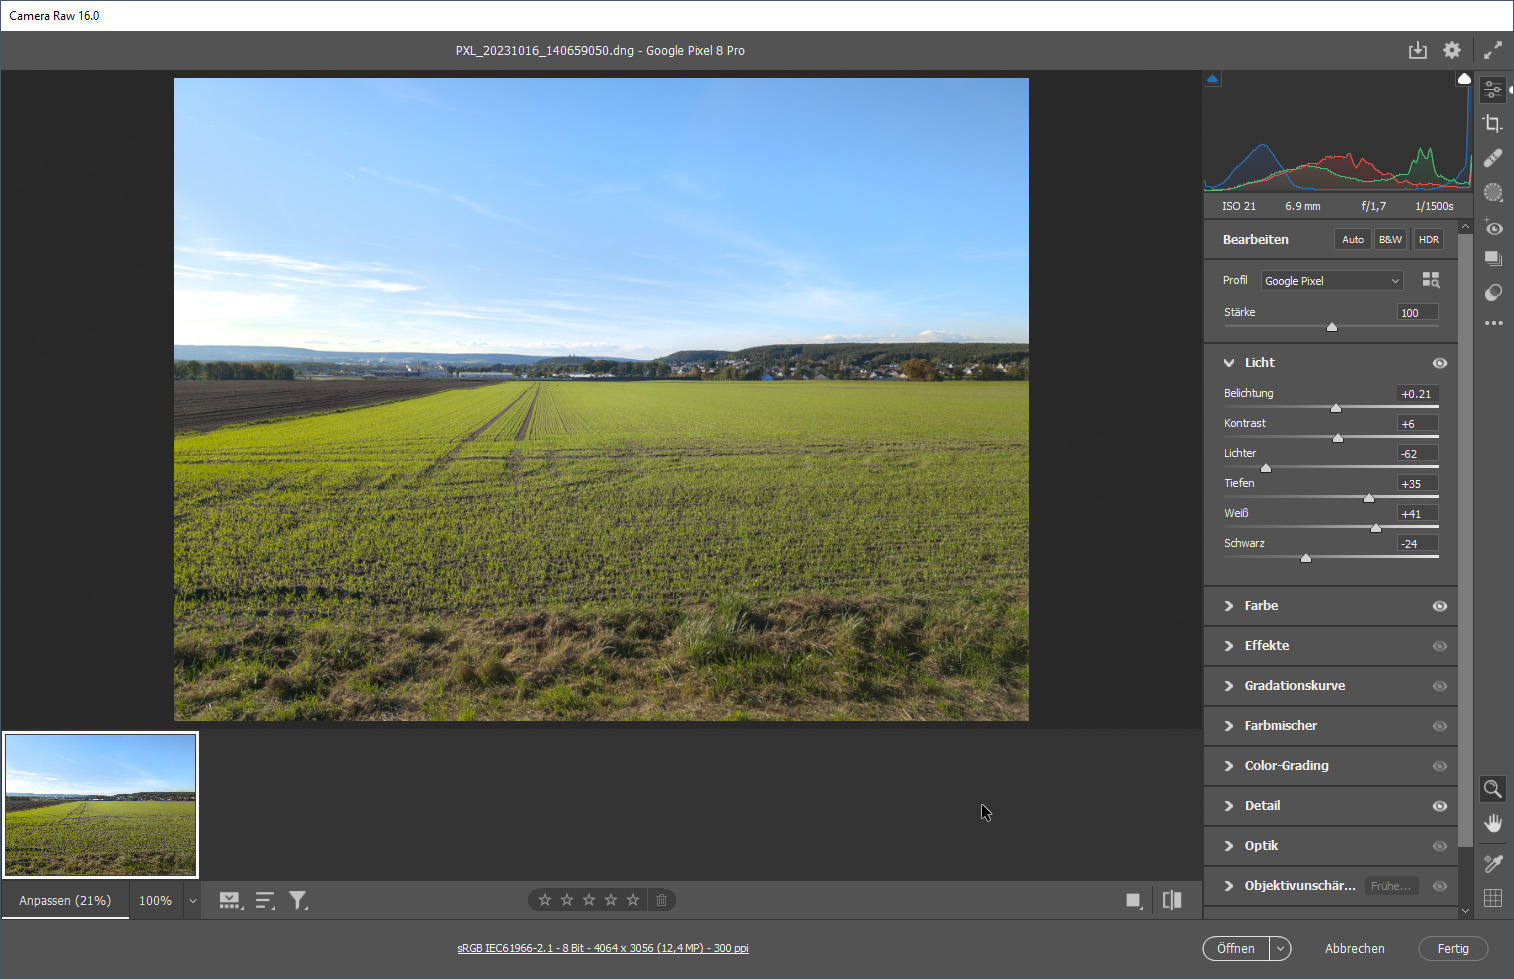Screen dimensions: 1514x979
Task: Click the Belichtung slider handle
Action: click(x=1336, y=408)
